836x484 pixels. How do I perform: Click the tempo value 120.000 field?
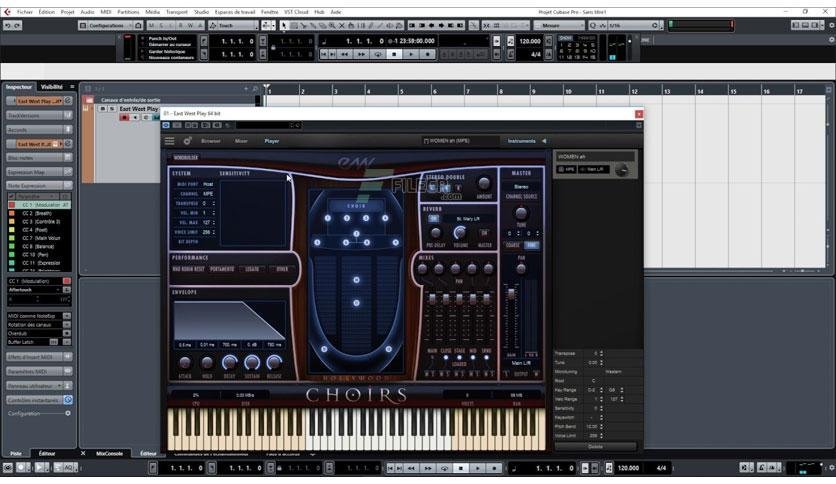click(529, 42)
